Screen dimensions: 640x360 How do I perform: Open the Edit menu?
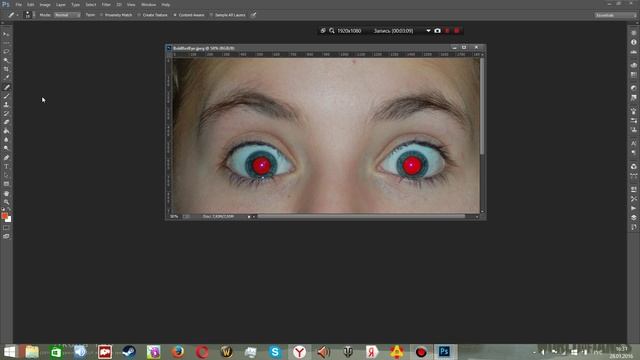31,4
